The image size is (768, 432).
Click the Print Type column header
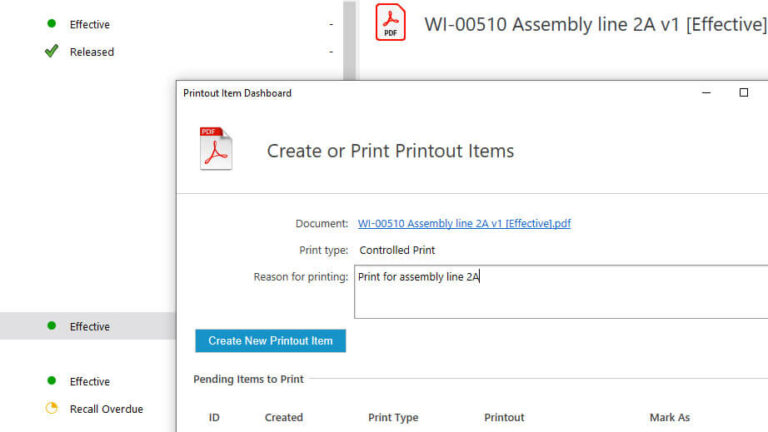tap(393, 417)
